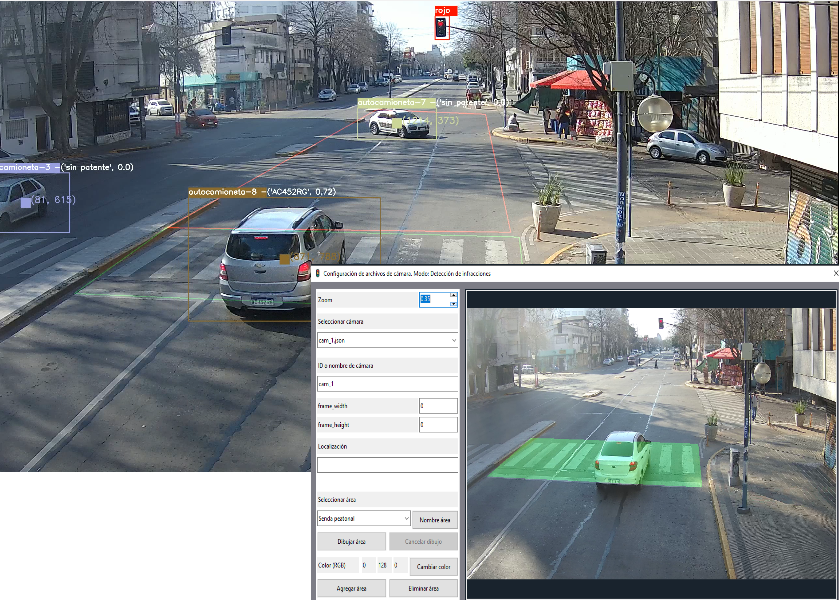The height and width of the screenshot is (600, 839).
Task: Click the Localización text field
Action: click(x=387, y=465)
